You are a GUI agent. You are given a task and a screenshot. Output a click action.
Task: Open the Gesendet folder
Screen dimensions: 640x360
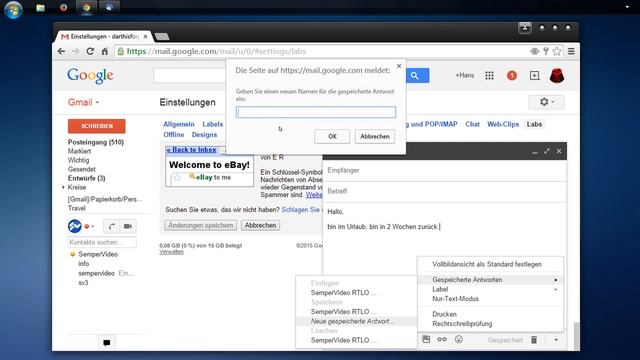click(x=82, y=169)
